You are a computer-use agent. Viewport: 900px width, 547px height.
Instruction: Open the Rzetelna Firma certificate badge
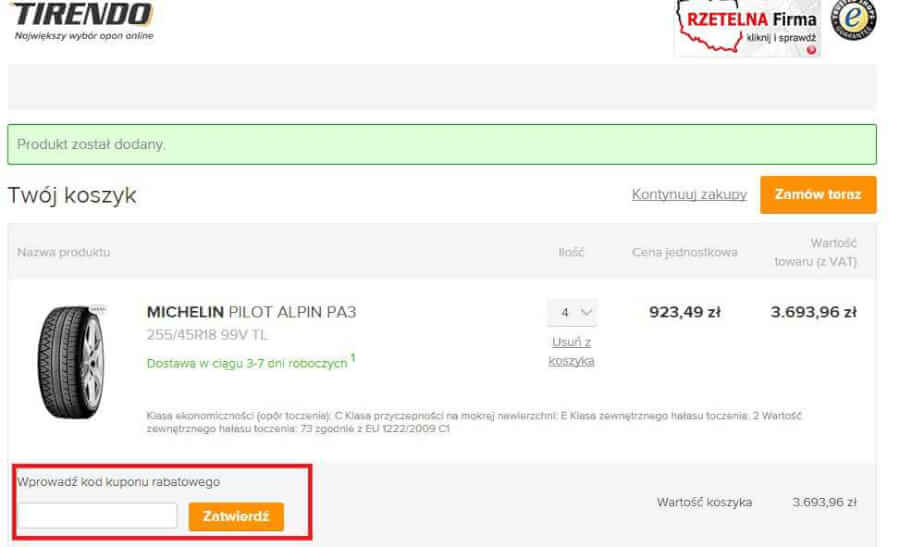pos(748,28)
